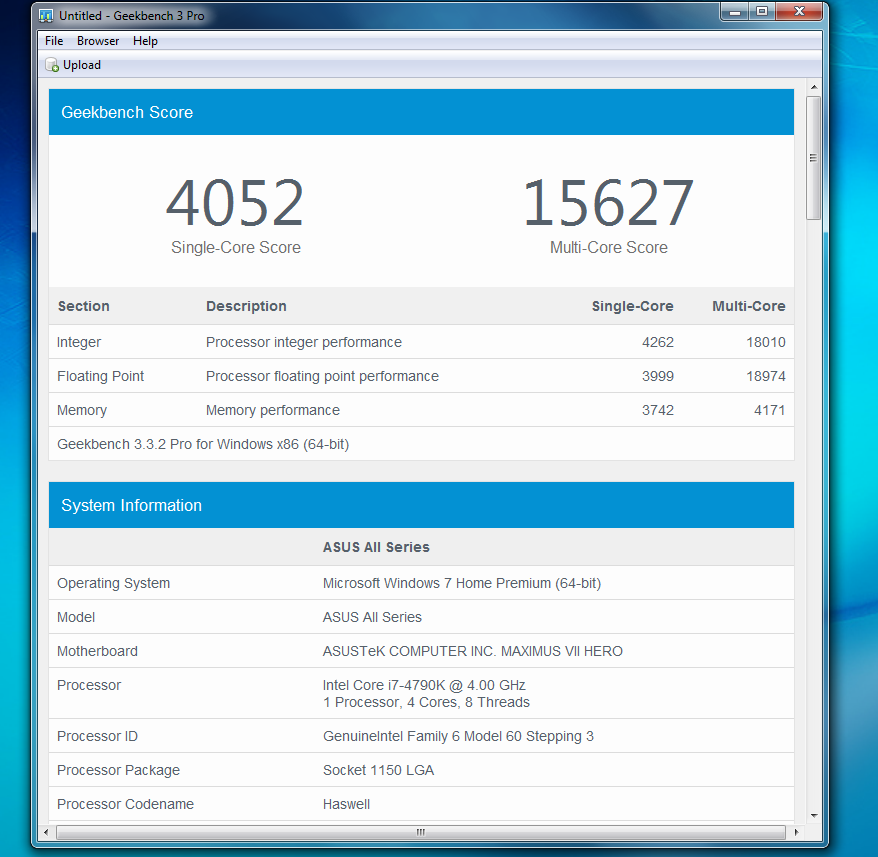878x857 pixels.
Task: Click '1 Processor, 4 Cores, 8 Threads'
Action: [x=426, y=702]
